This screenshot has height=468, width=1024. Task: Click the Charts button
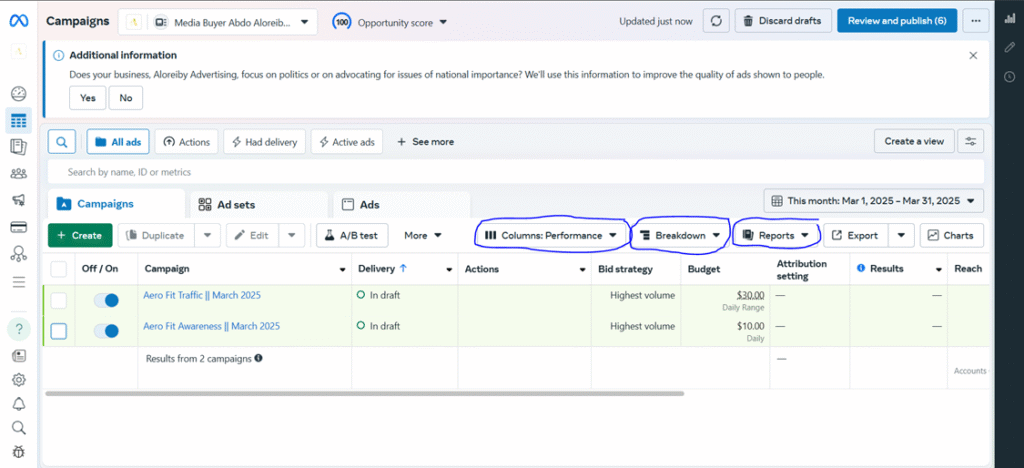tap(952, 236)
